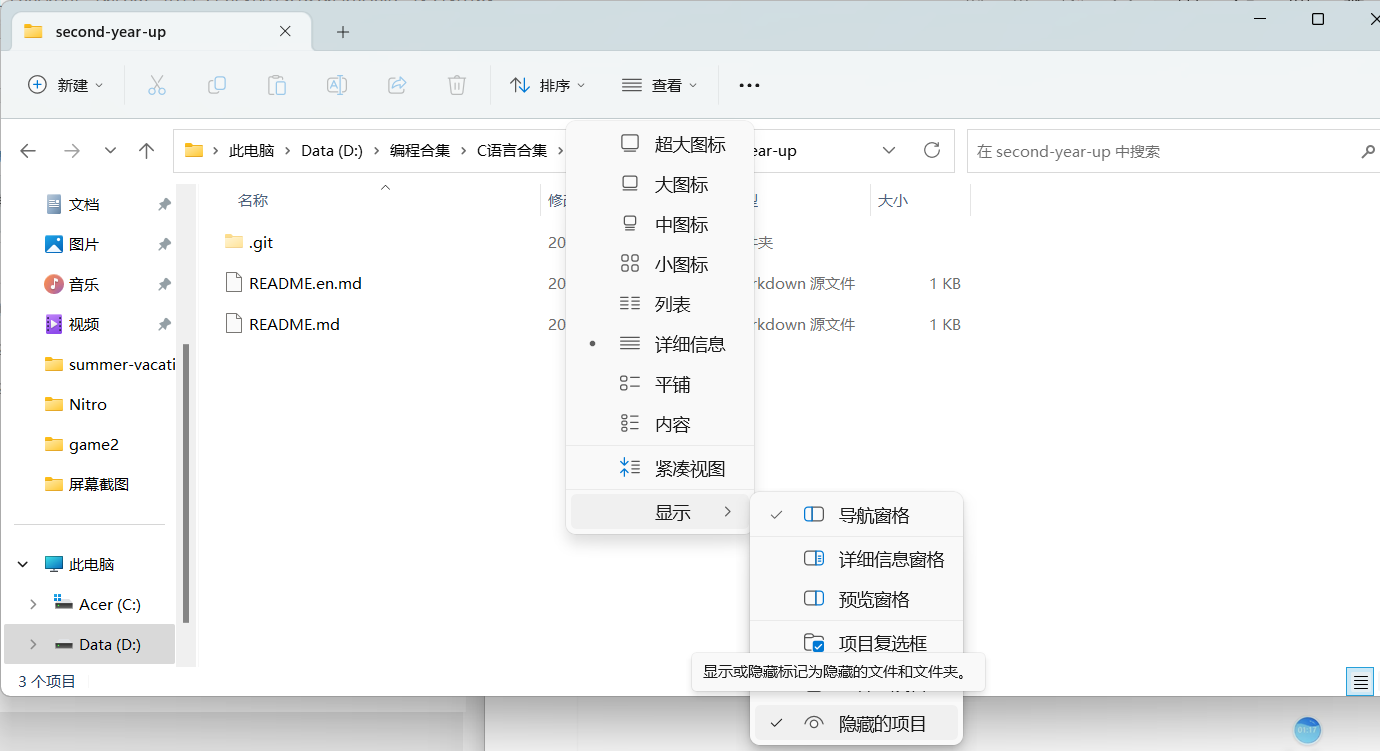Screen dimensions: 1380x751
Task: Click the Rename icon in toolbar
Action: pos(337,85)
